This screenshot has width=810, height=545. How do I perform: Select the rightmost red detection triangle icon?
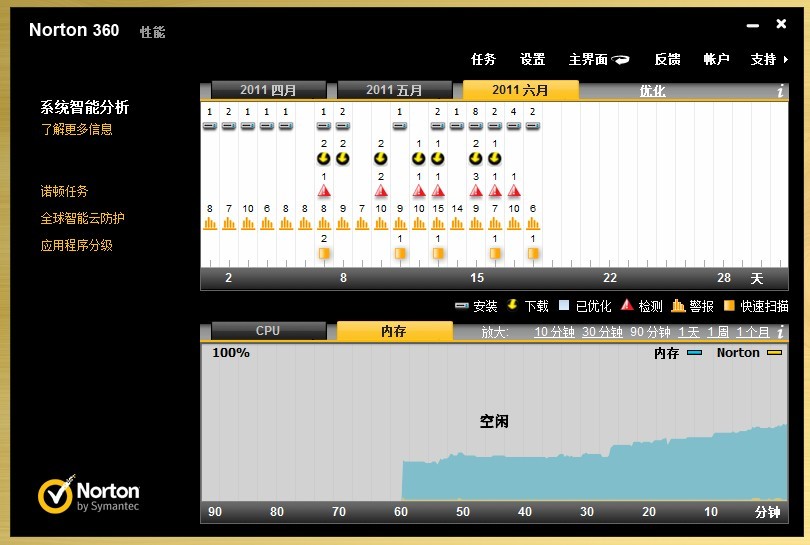point(514,191)
